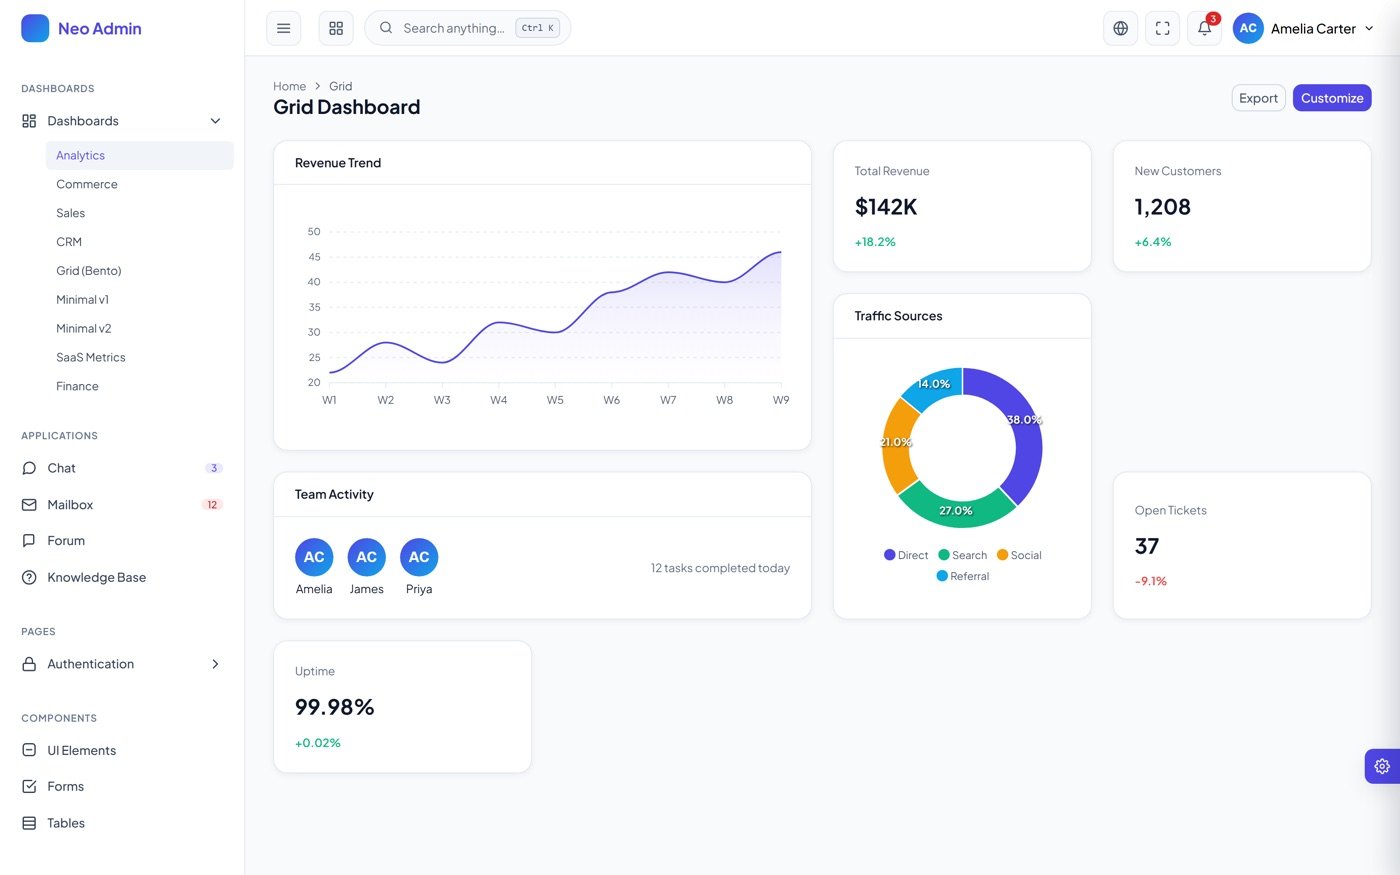1400x875 pixels.
Task: Open the Grid (Bento) dashboard item
Action: 139,271
